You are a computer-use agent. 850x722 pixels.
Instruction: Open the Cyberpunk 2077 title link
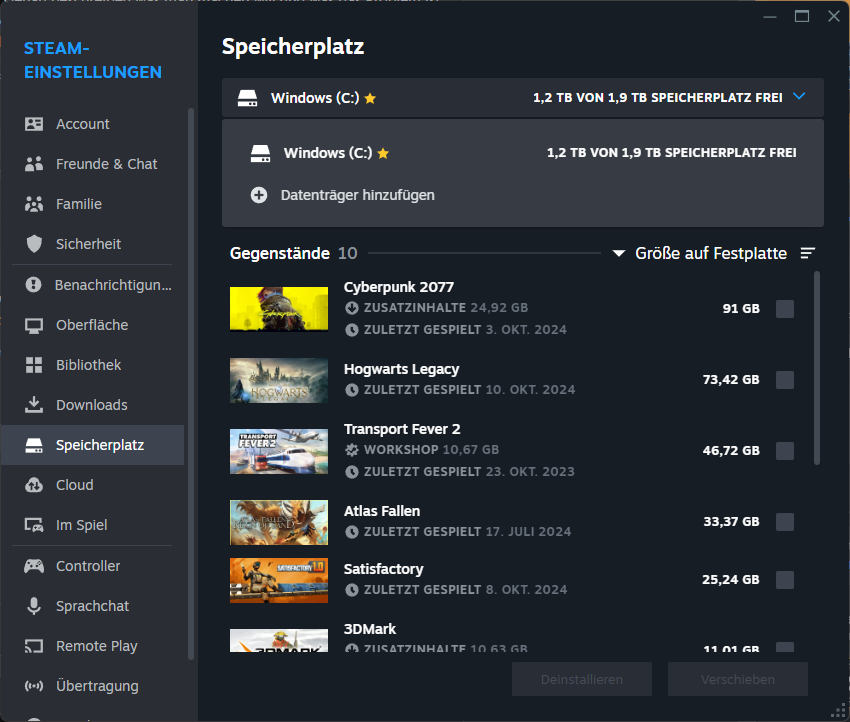(398, 287)
